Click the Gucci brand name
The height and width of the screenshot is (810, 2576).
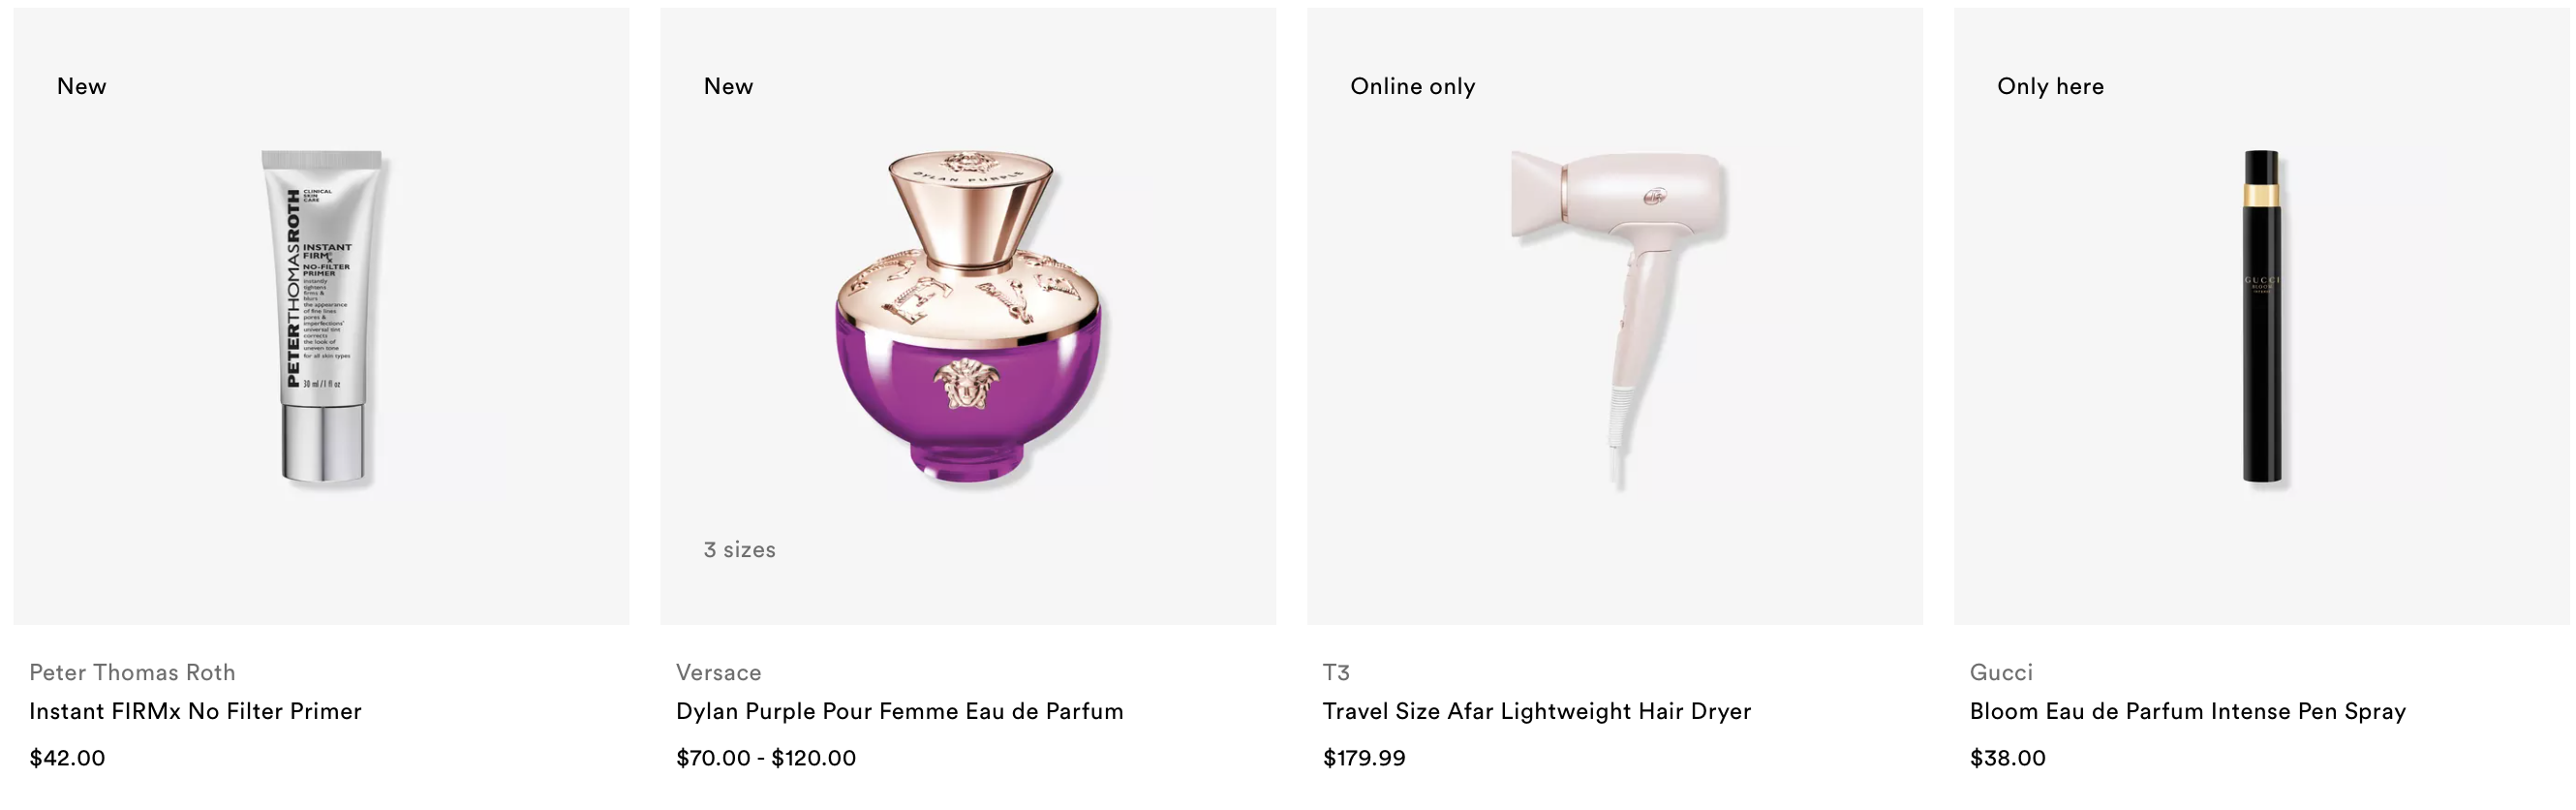[2001, 672]
